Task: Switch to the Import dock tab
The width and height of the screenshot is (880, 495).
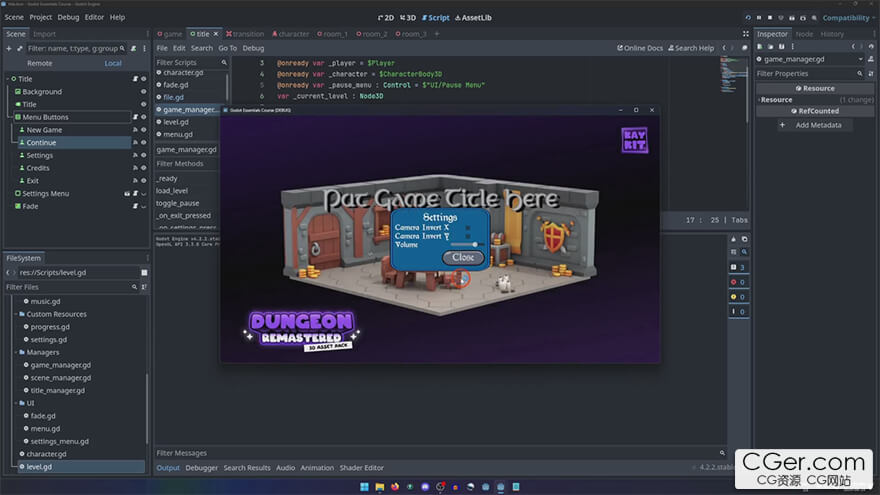Action: 44,34
